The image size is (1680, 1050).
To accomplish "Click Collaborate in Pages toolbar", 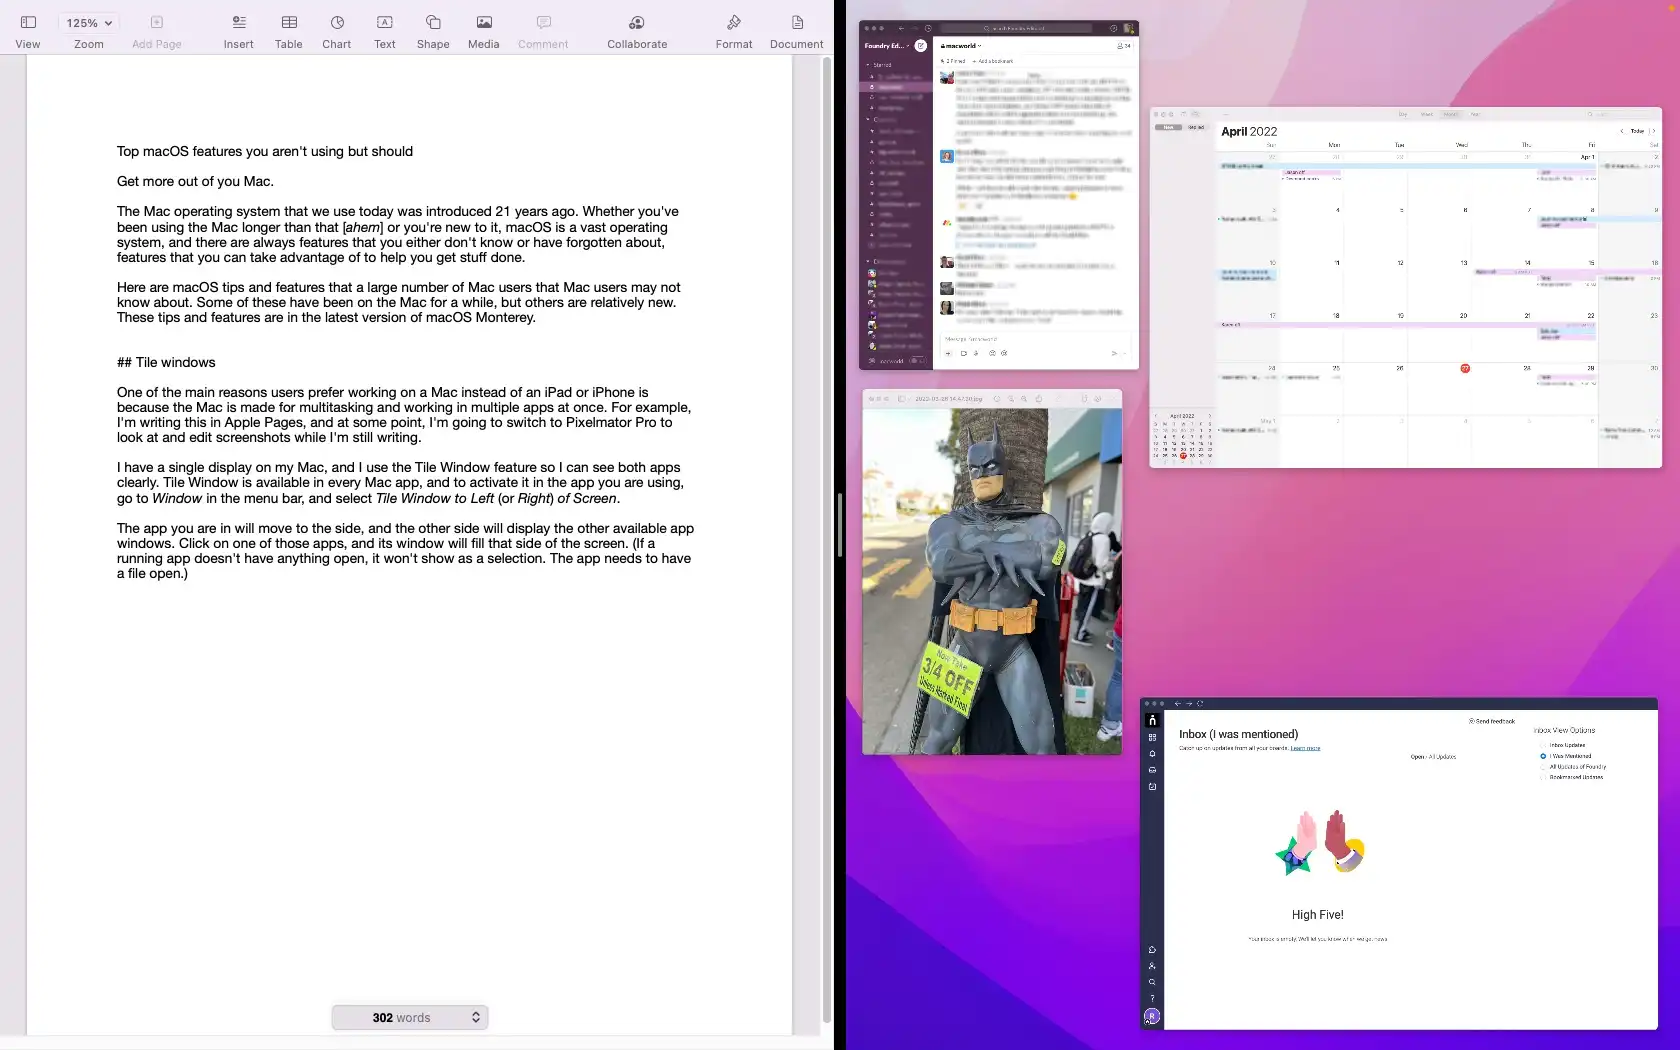I will coord(637,31).
